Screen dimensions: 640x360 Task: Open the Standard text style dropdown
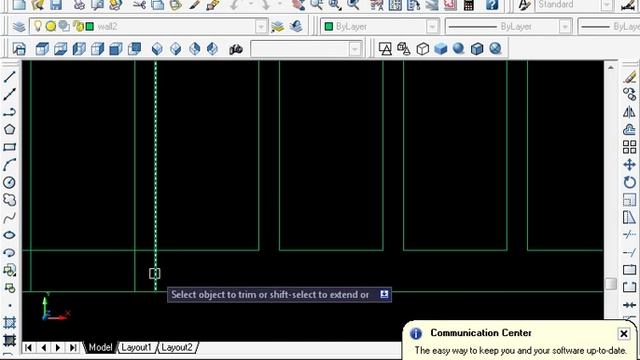tap(607, 5)
